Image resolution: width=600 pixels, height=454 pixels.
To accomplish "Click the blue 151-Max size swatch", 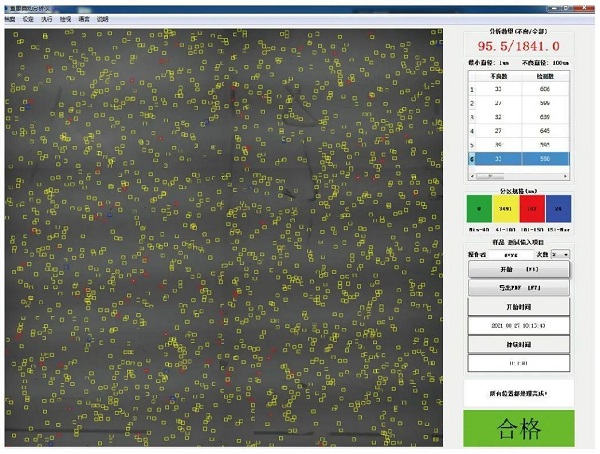I will 558,208.
